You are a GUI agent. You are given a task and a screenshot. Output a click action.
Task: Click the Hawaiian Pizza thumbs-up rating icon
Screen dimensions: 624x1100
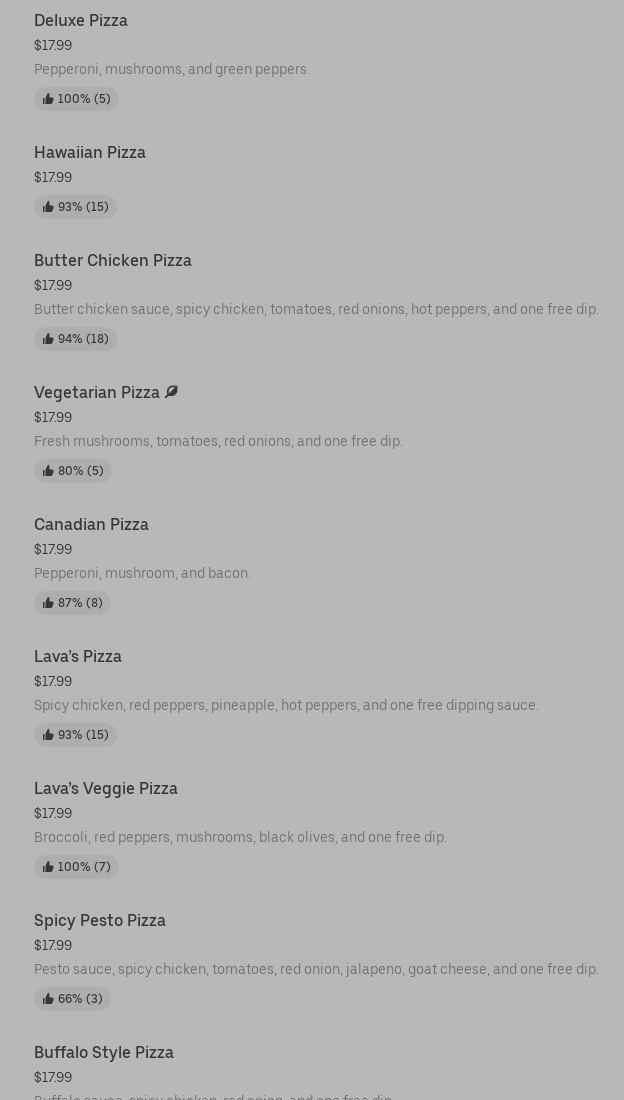click(x=48, y=207)
